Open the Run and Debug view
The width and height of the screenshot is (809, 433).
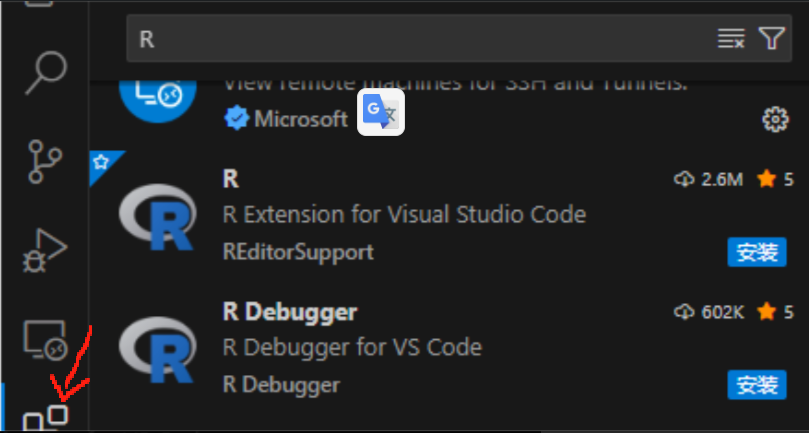(x=44, y=251)
